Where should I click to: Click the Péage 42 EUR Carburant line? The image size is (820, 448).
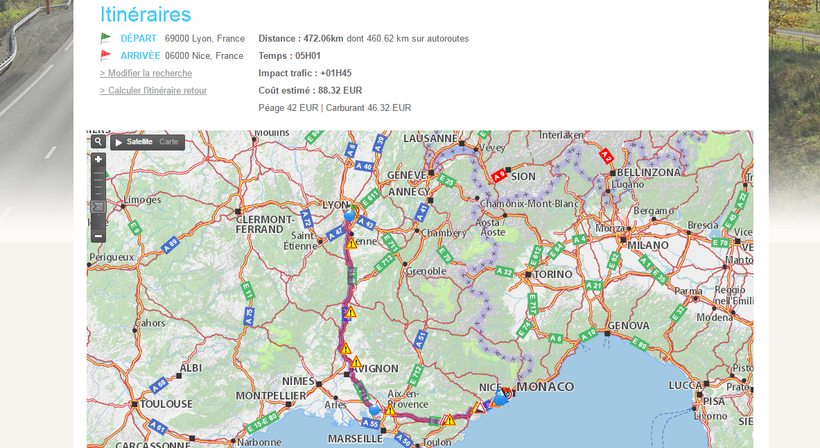335,108
